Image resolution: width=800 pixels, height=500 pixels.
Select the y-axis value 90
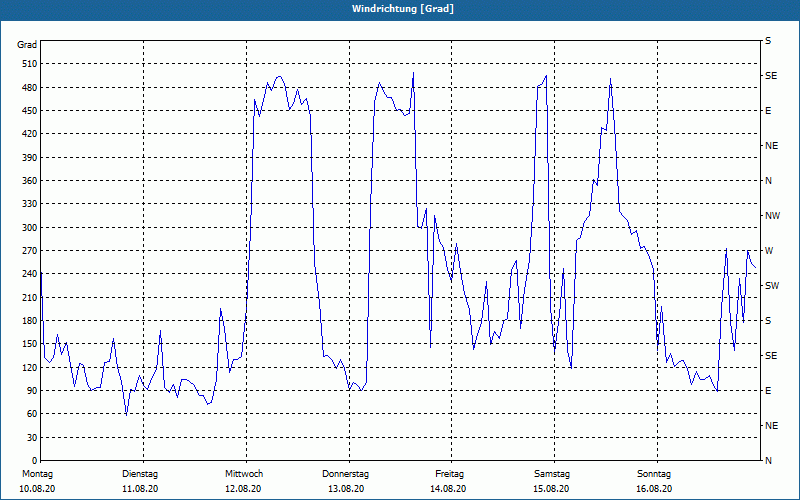33,391
